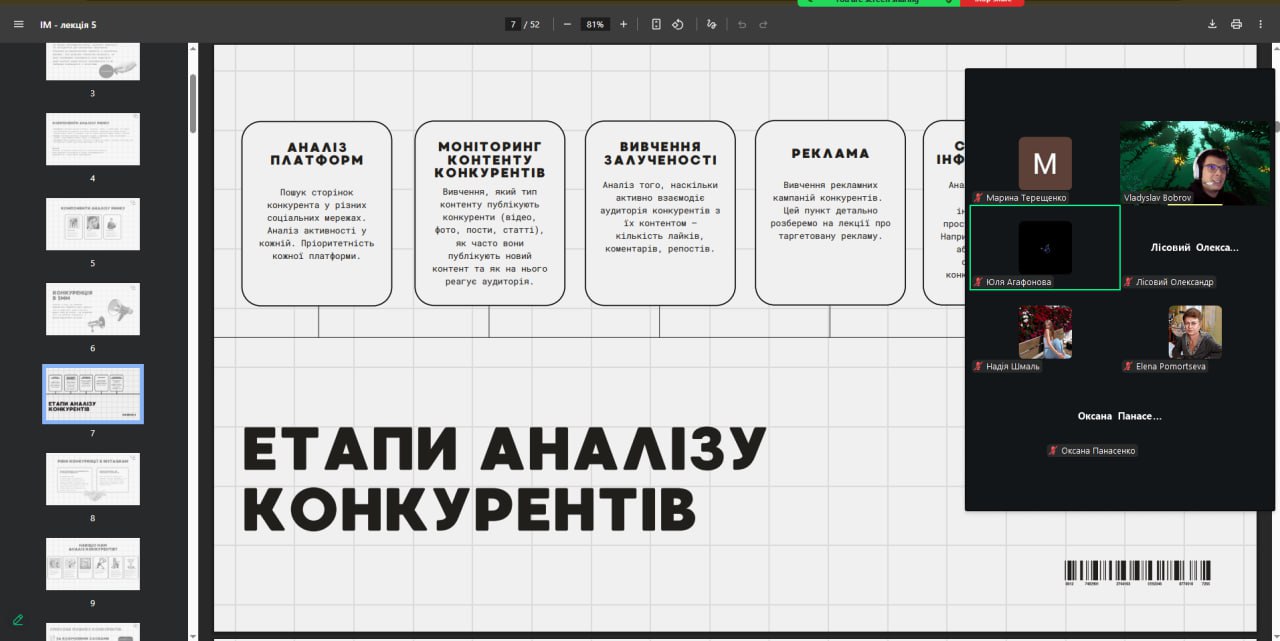Click Stop share button

[x=991, y=3]
